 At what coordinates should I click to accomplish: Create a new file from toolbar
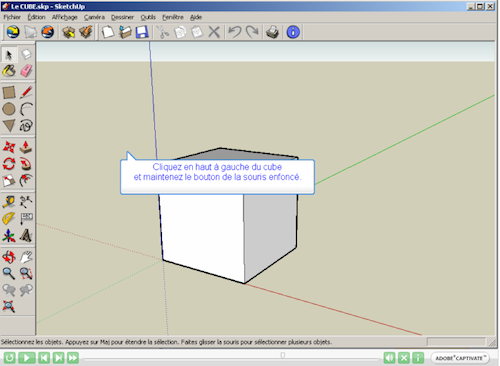[x=108, y=32]
